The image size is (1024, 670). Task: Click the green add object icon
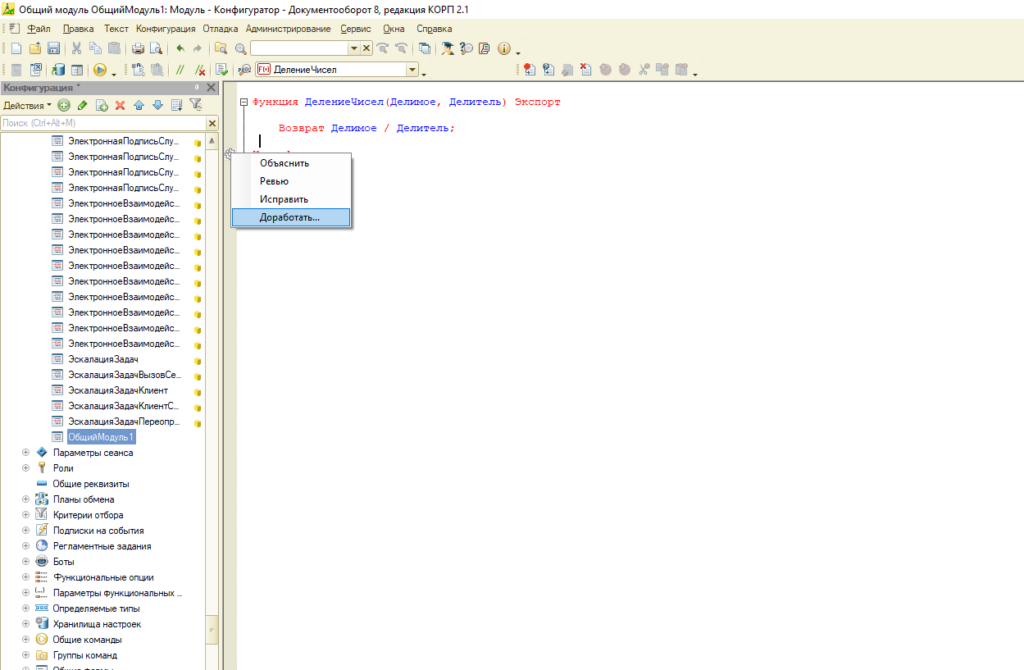pyautogui.click(x=64, y=105)
